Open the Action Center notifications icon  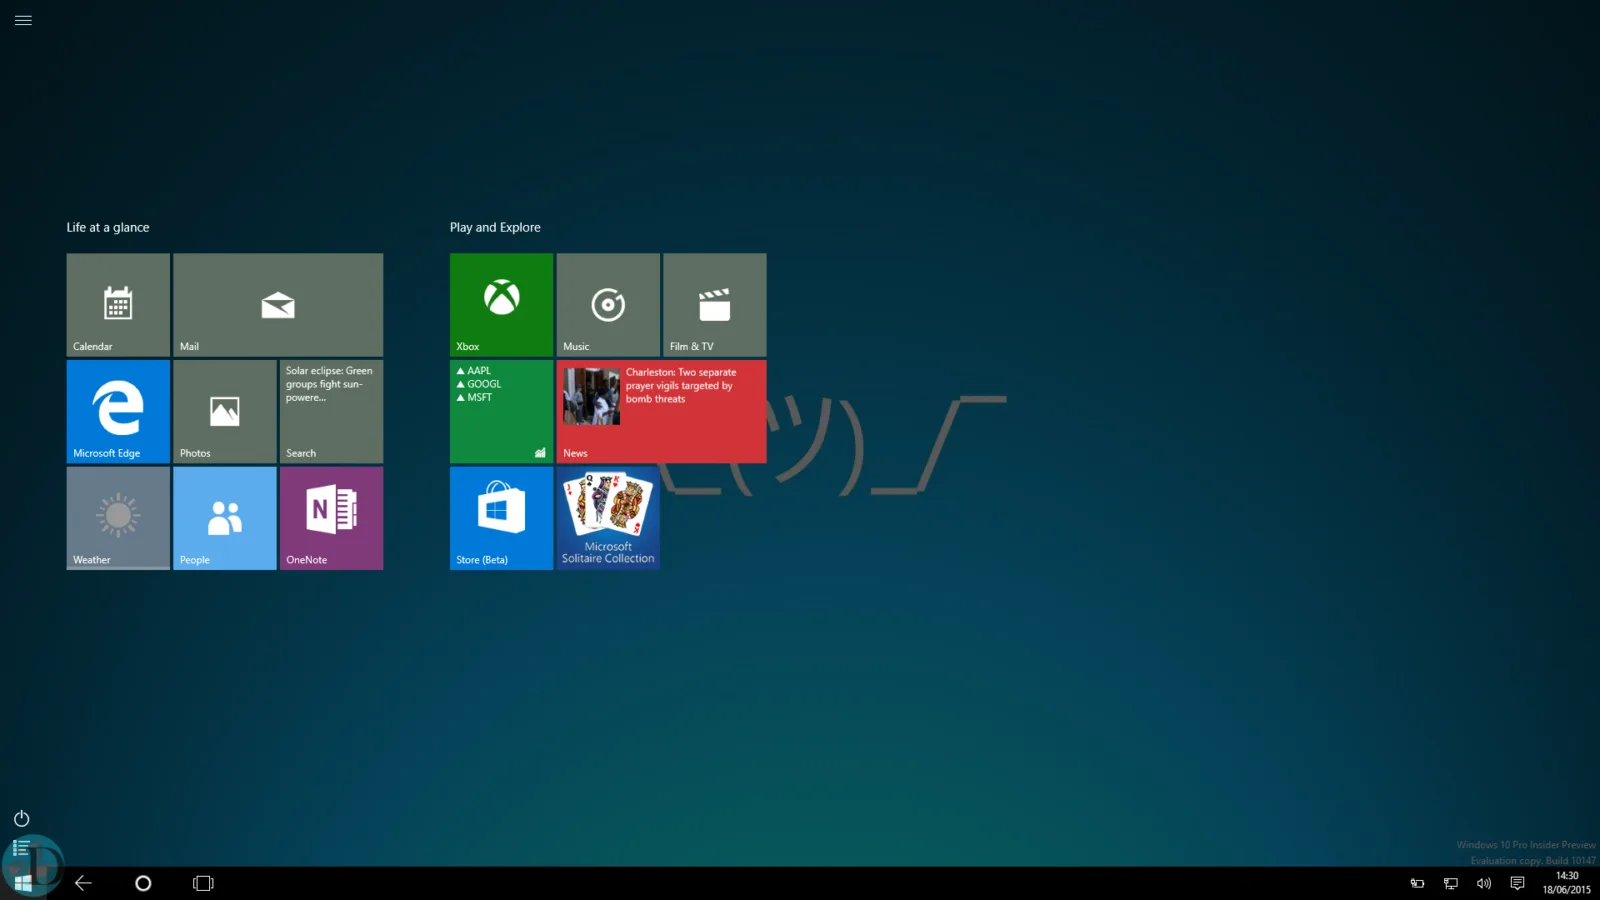pos(1517,883)
